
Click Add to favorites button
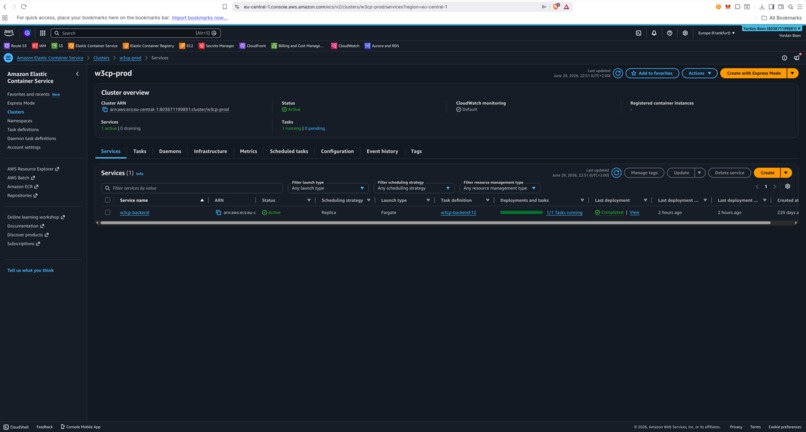652,74
